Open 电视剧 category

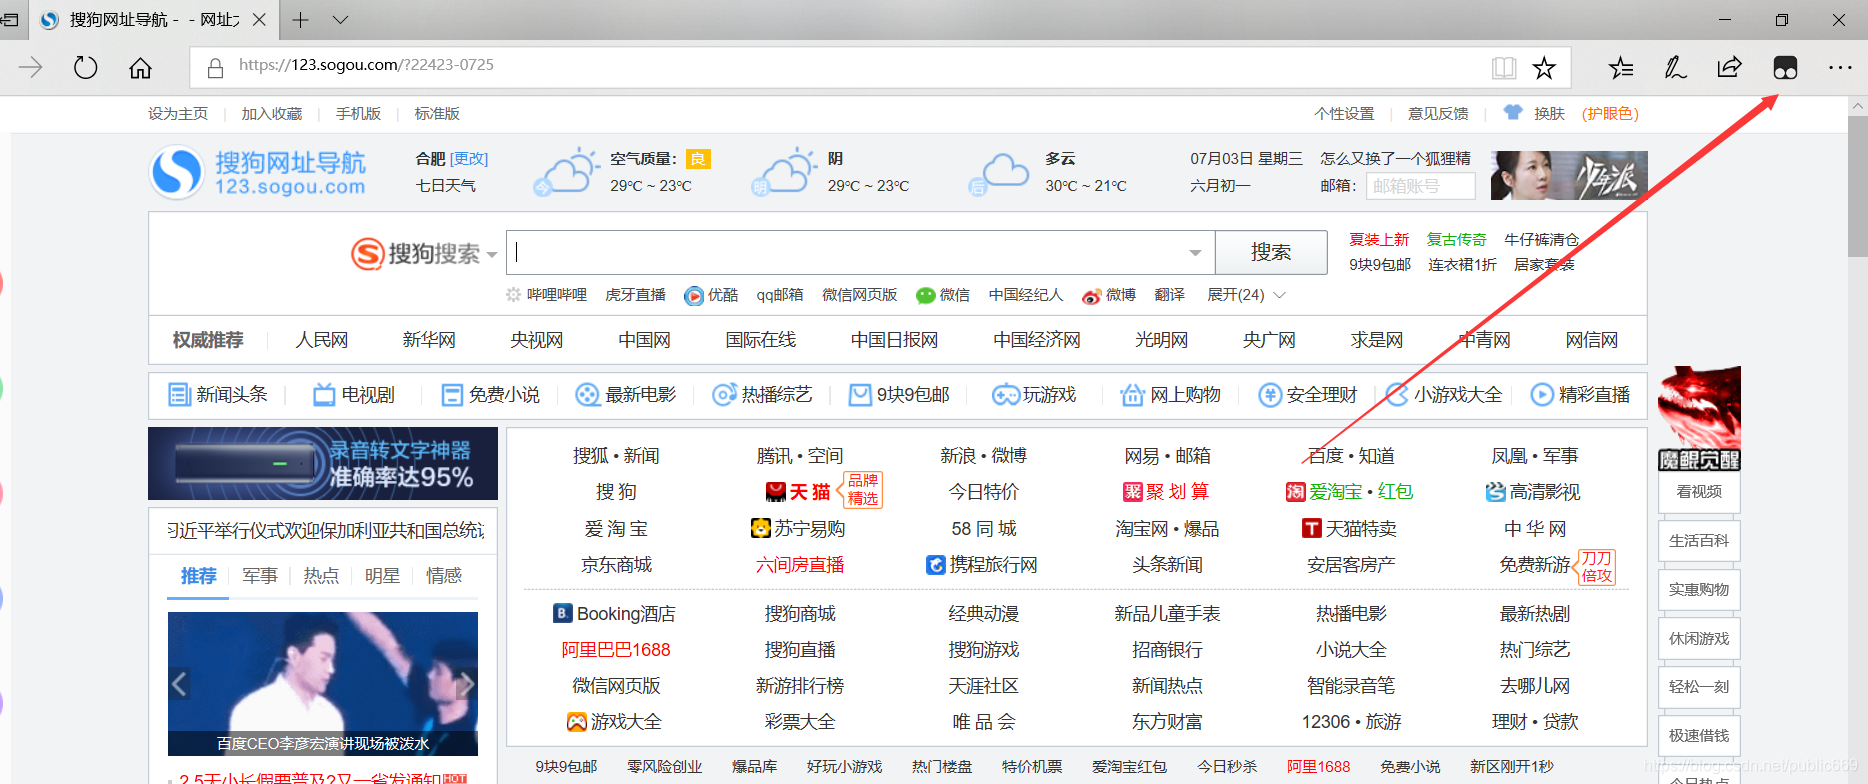[354, 395]
